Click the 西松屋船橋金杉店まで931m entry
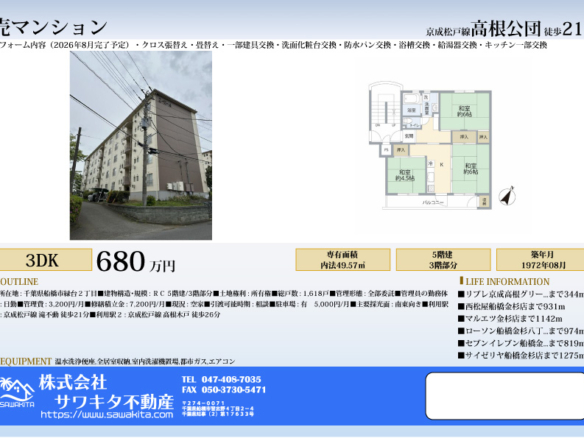584x438 pixels. (x=511, y=307)
